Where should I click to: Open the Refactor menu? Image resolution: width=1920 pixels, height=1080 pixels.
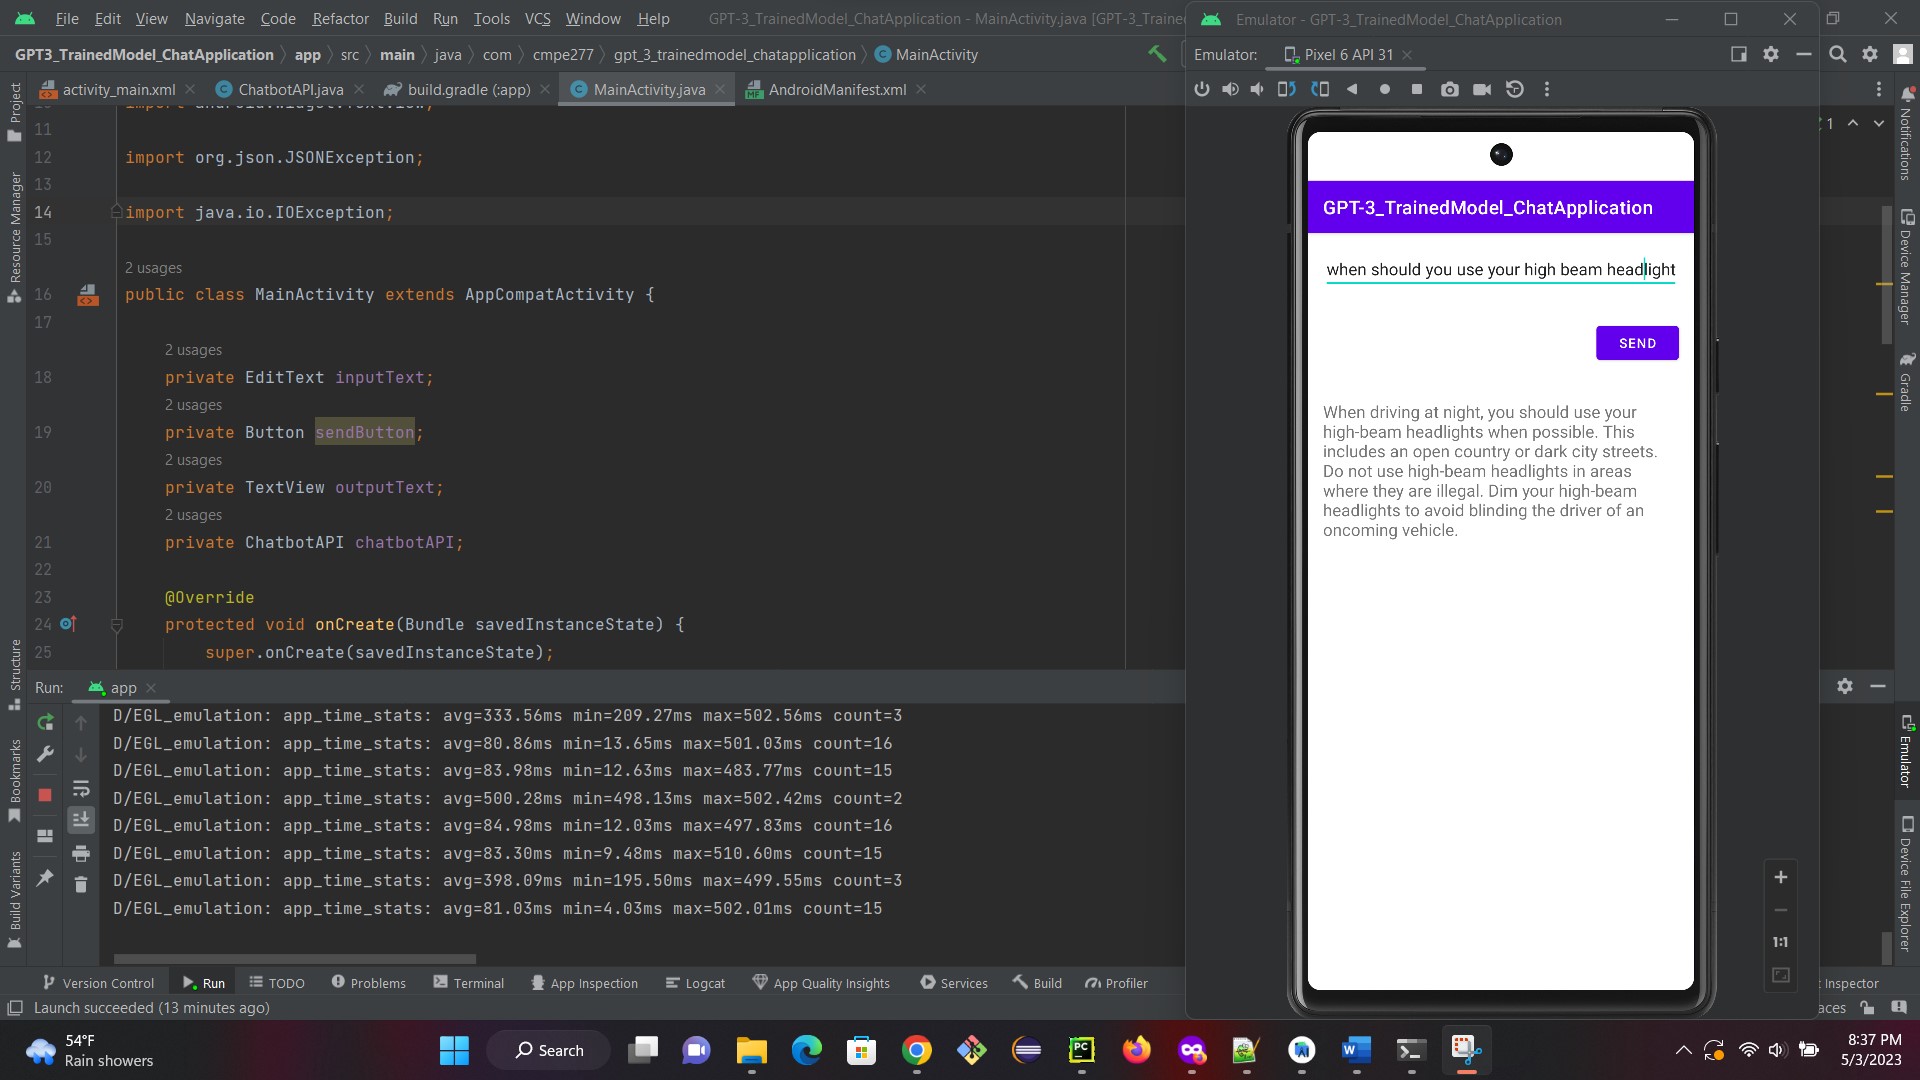tap(340, 18)
